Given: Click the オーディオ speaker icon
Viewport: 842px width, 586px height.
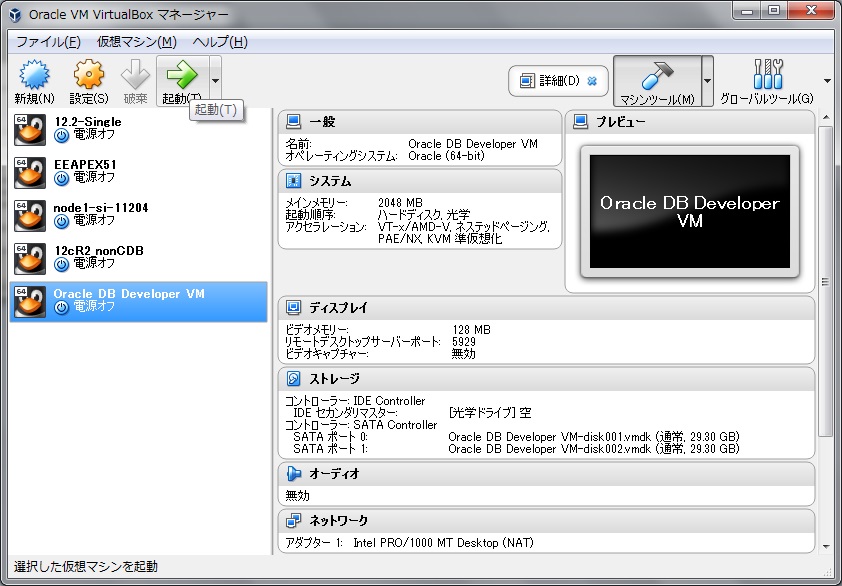Looking at the screenshot, I should (x=293, y=474).
